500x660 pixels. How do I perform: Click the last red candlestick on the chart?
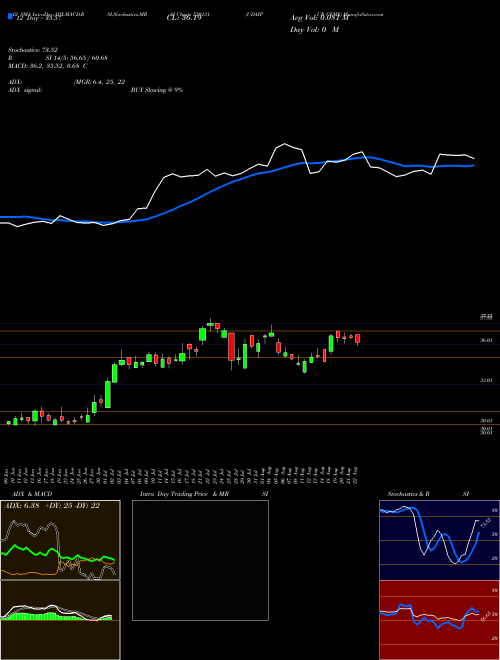[357, 339]
